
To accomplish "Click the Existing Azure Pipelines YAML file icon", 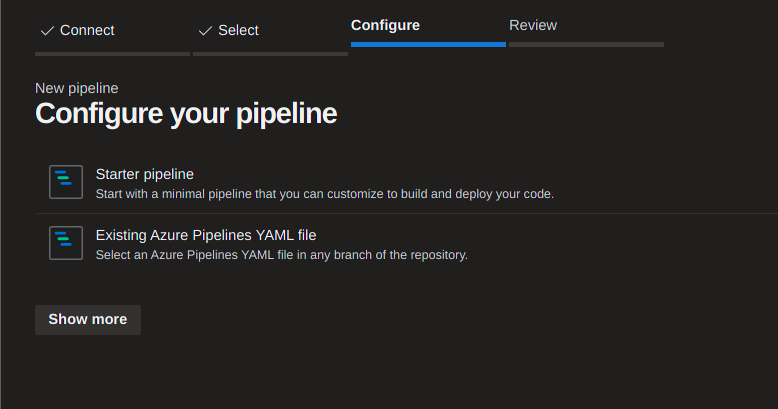I will coord(66,243).
